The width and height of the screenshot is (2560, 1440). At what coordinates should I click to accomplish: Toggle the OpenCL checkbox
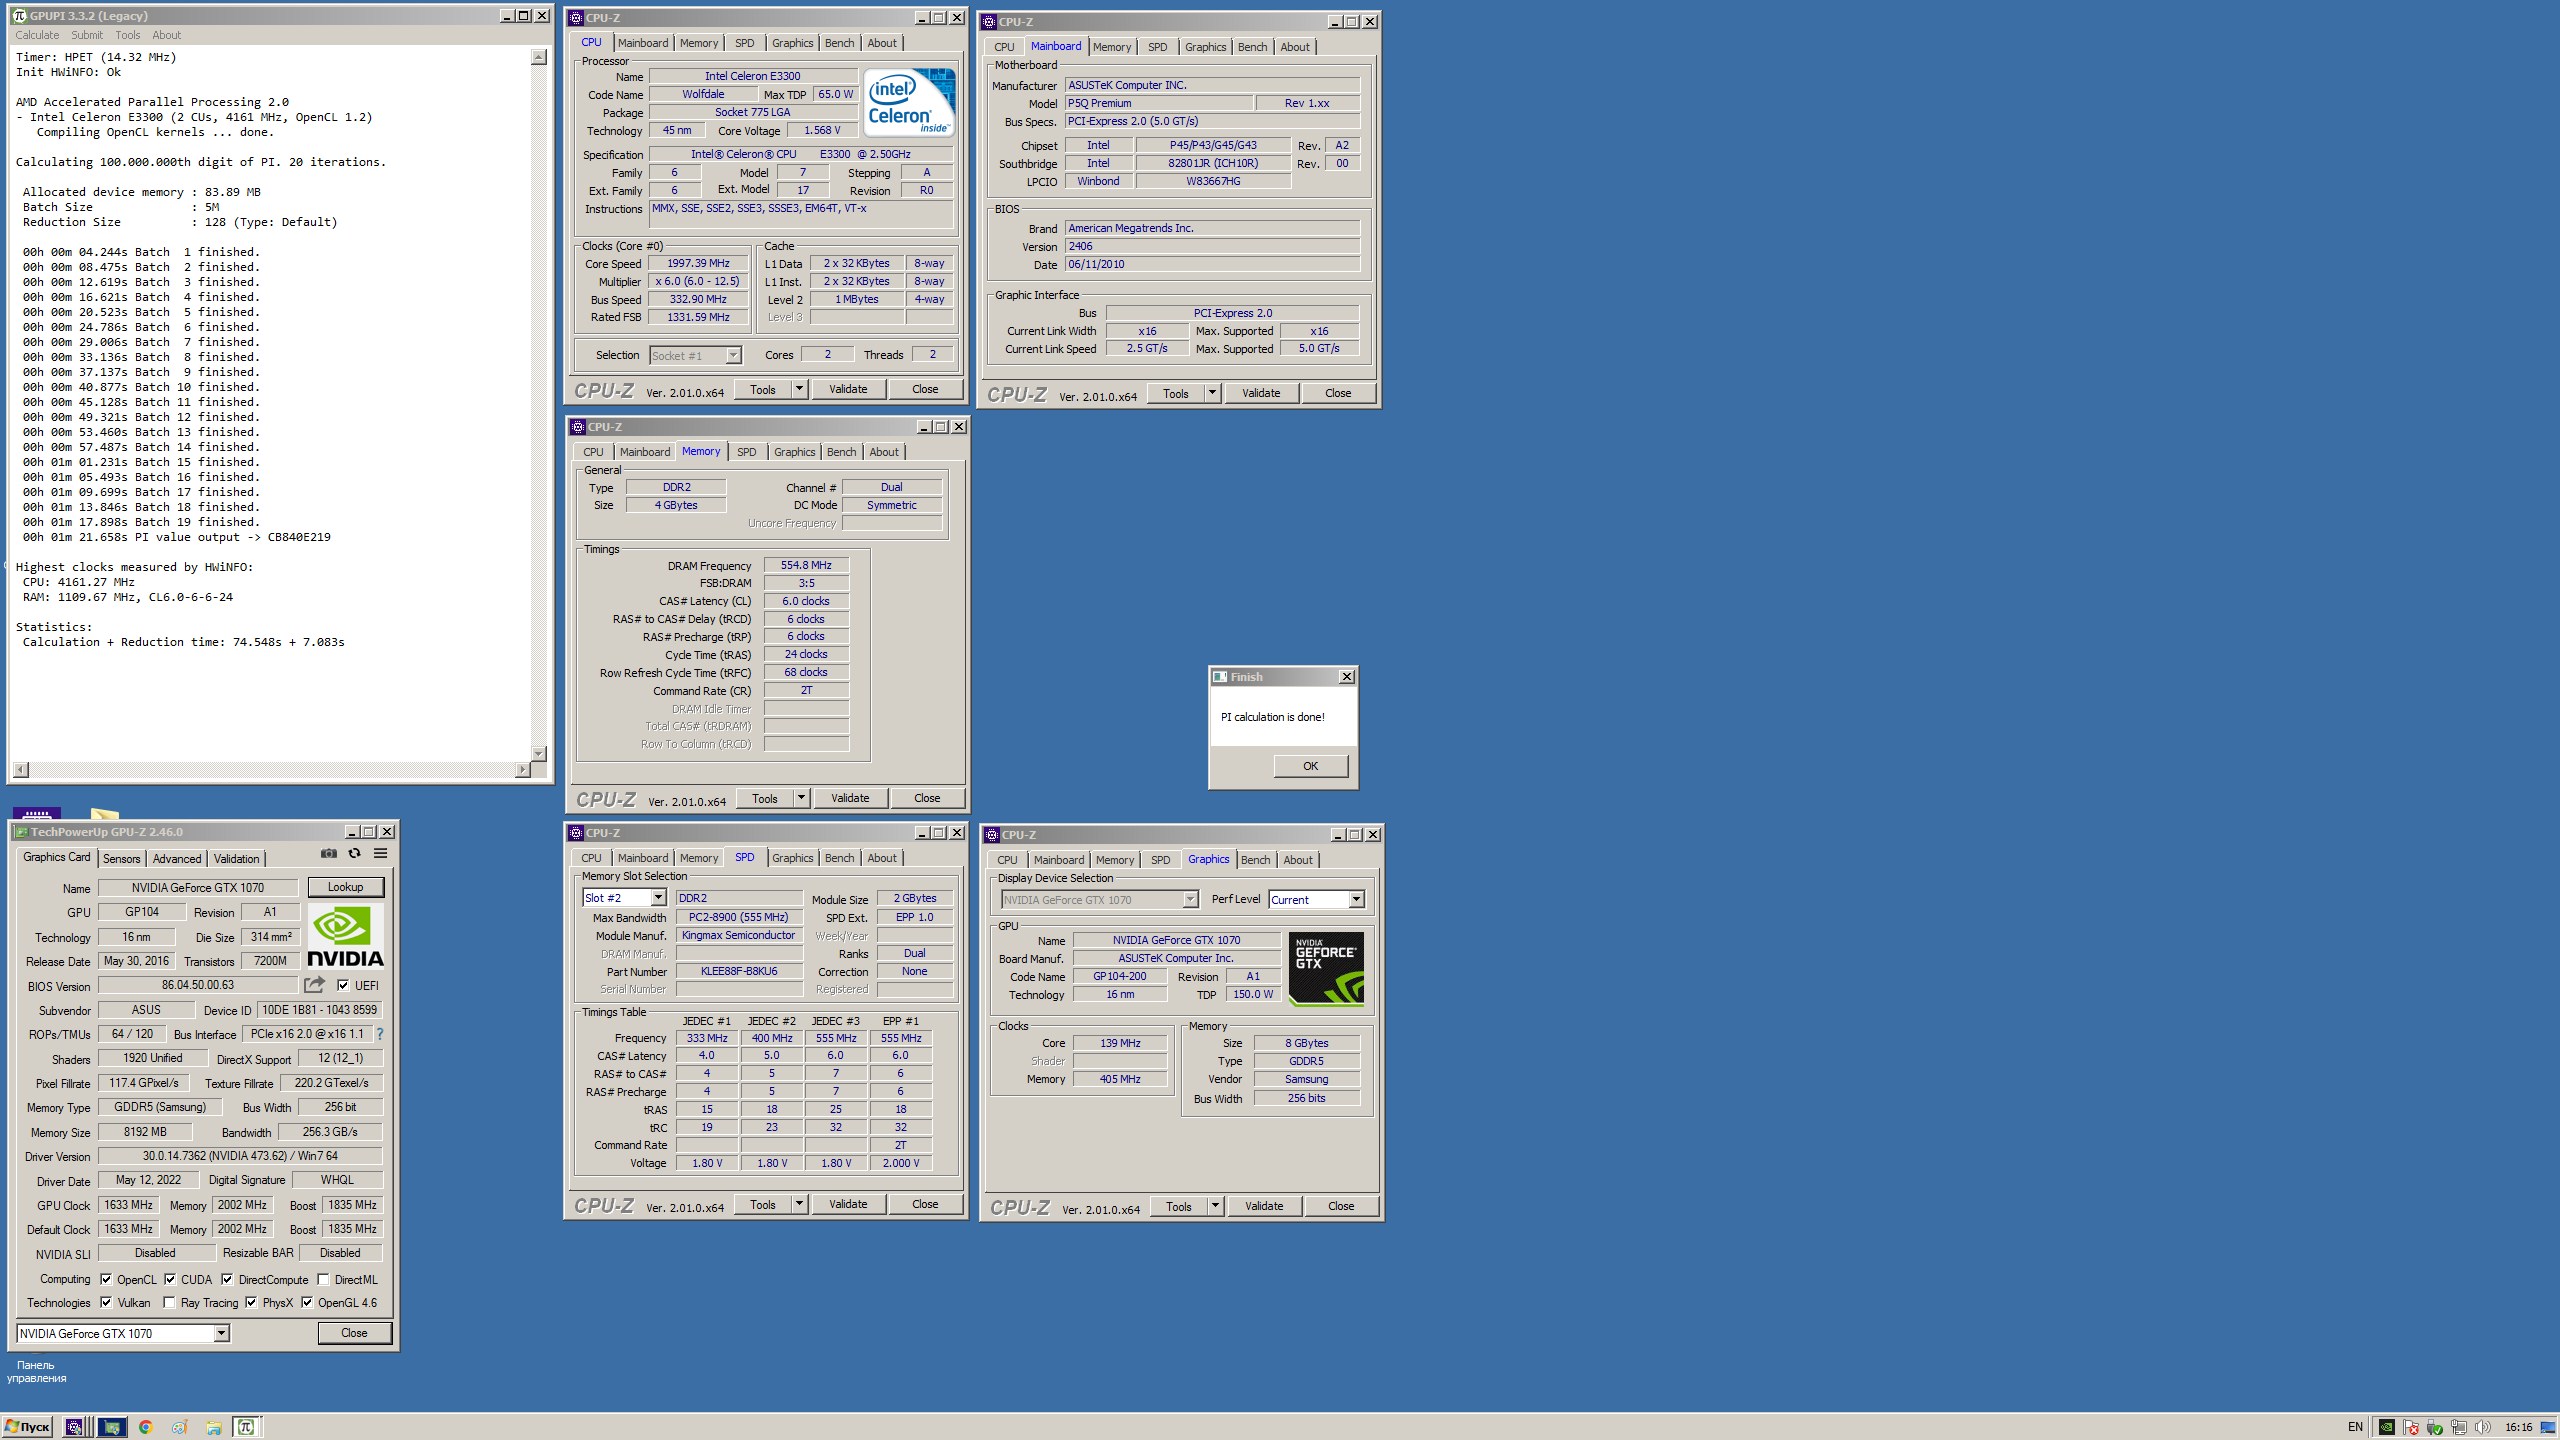106,1279
